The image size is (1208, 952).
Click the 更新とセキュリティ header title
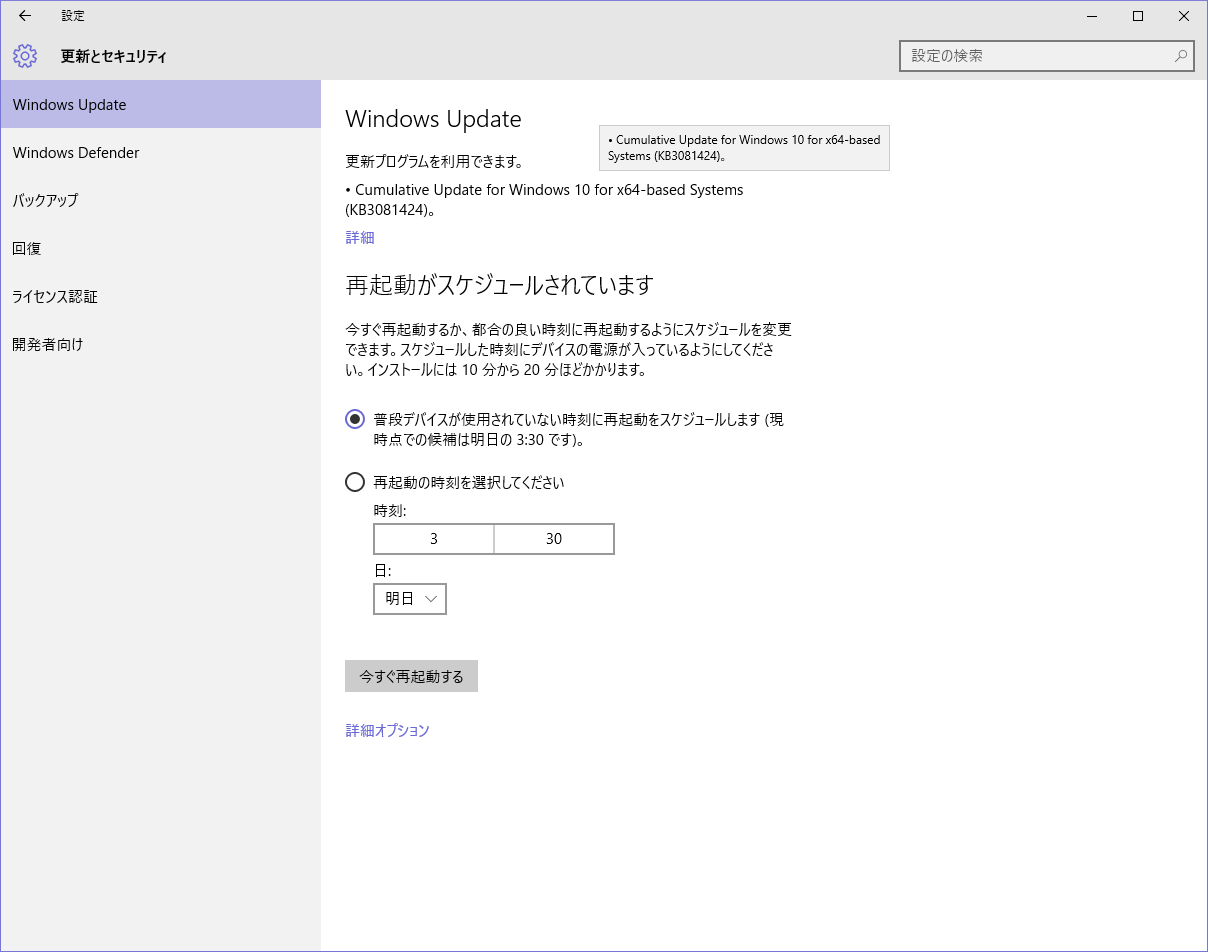[114, 57]
